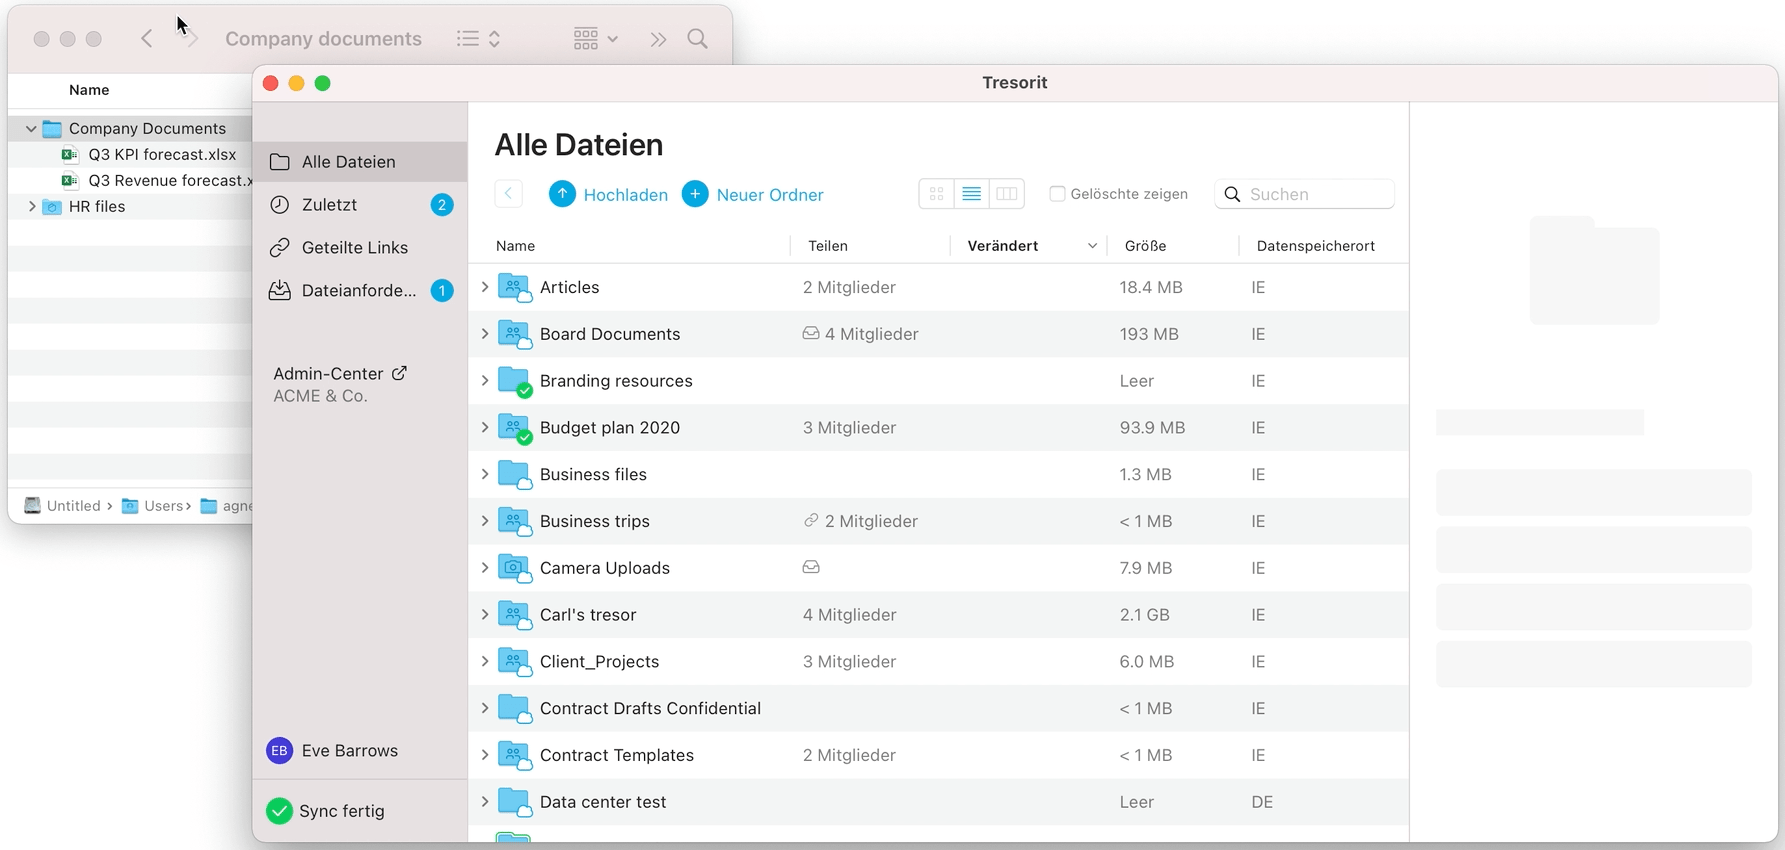Click the Business trips folder icon
Screen dimensions: 1785x850
pyautogui.click(x=514, y=522)
